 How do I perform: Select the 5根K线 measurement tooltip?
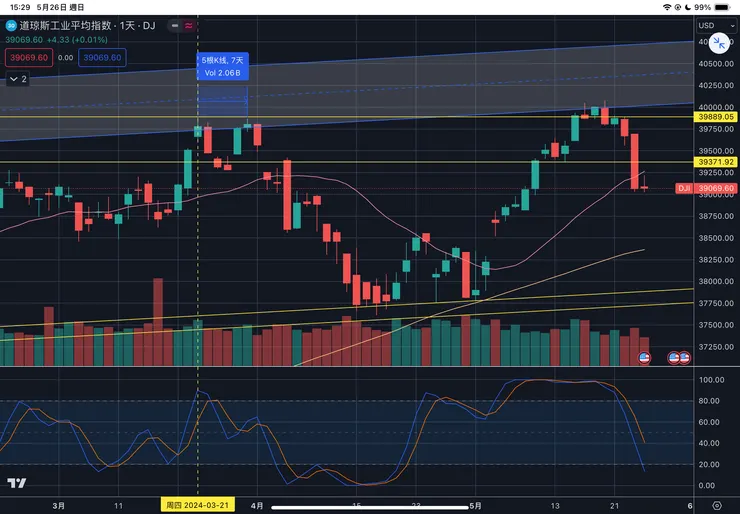(x=222, y=67)
